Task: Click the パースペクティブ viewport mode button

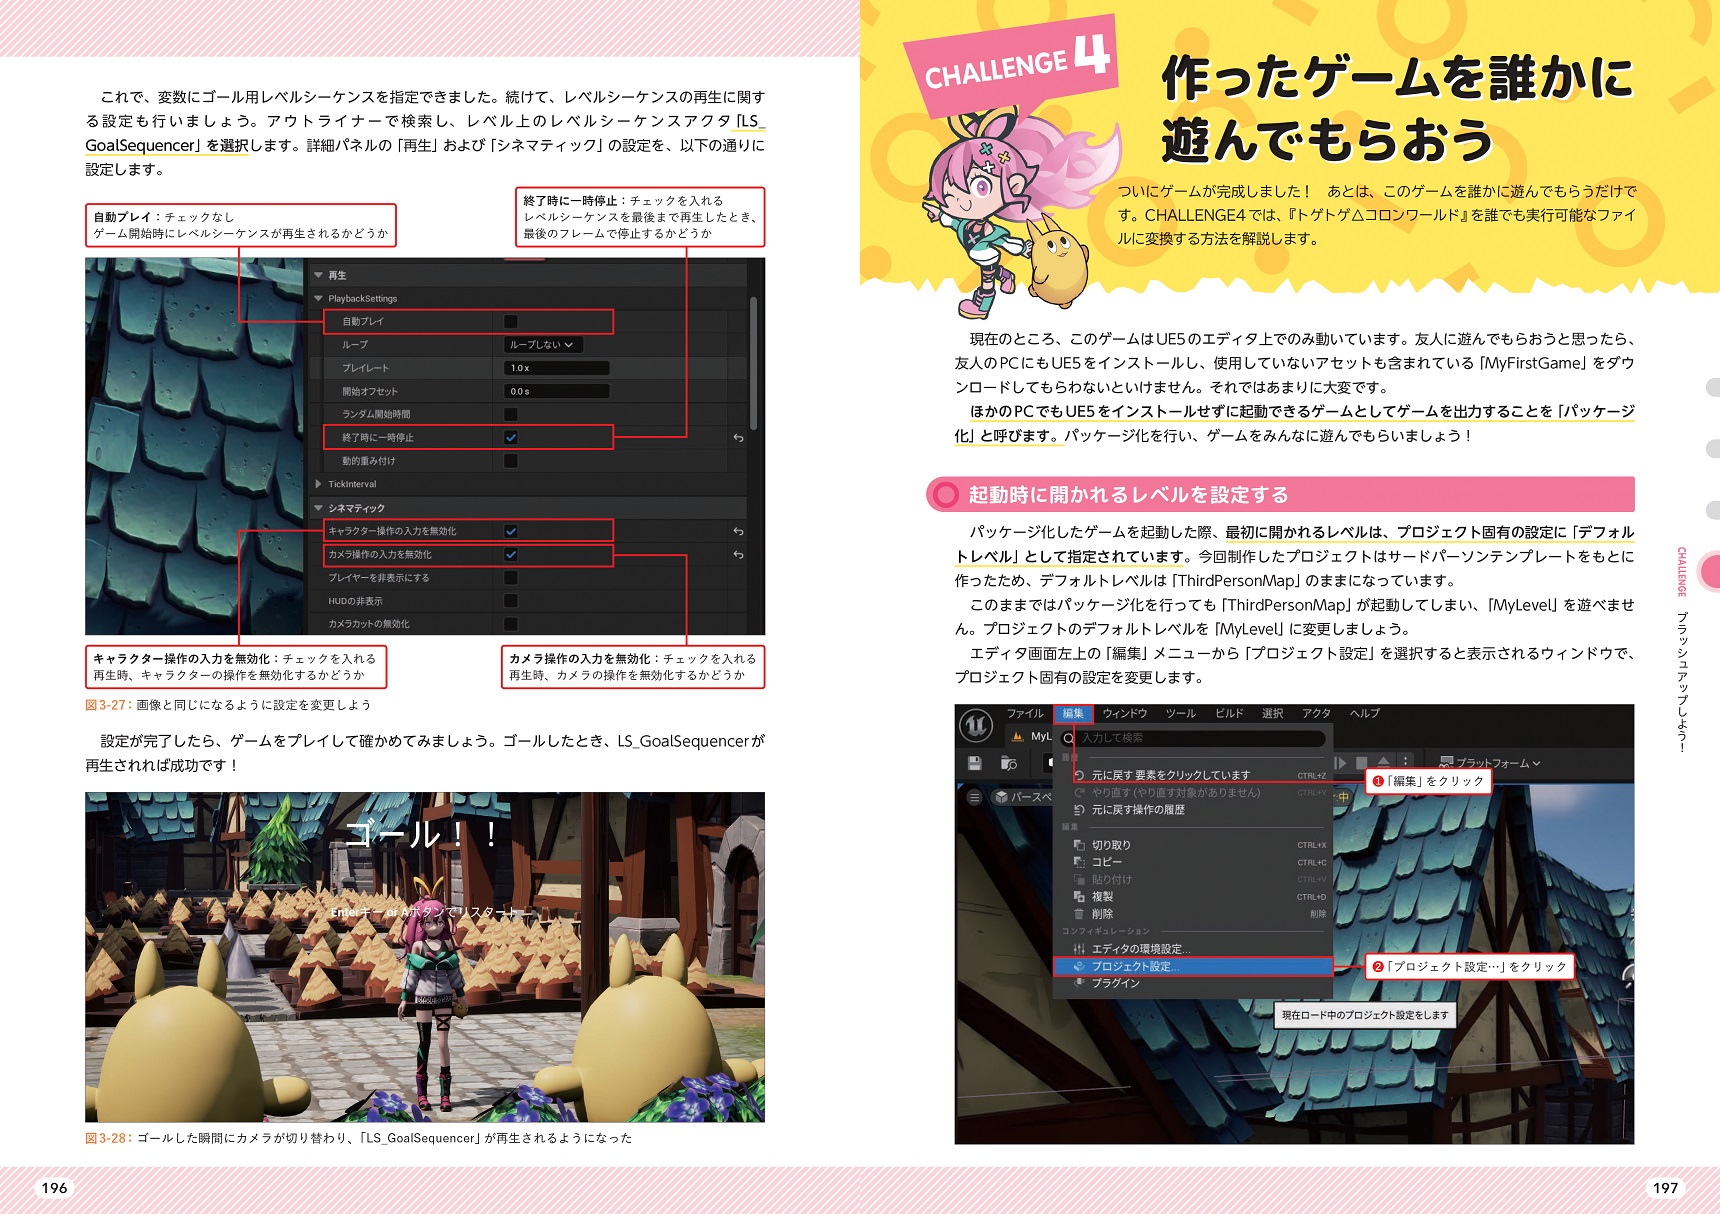Action: coord(1022,797)
